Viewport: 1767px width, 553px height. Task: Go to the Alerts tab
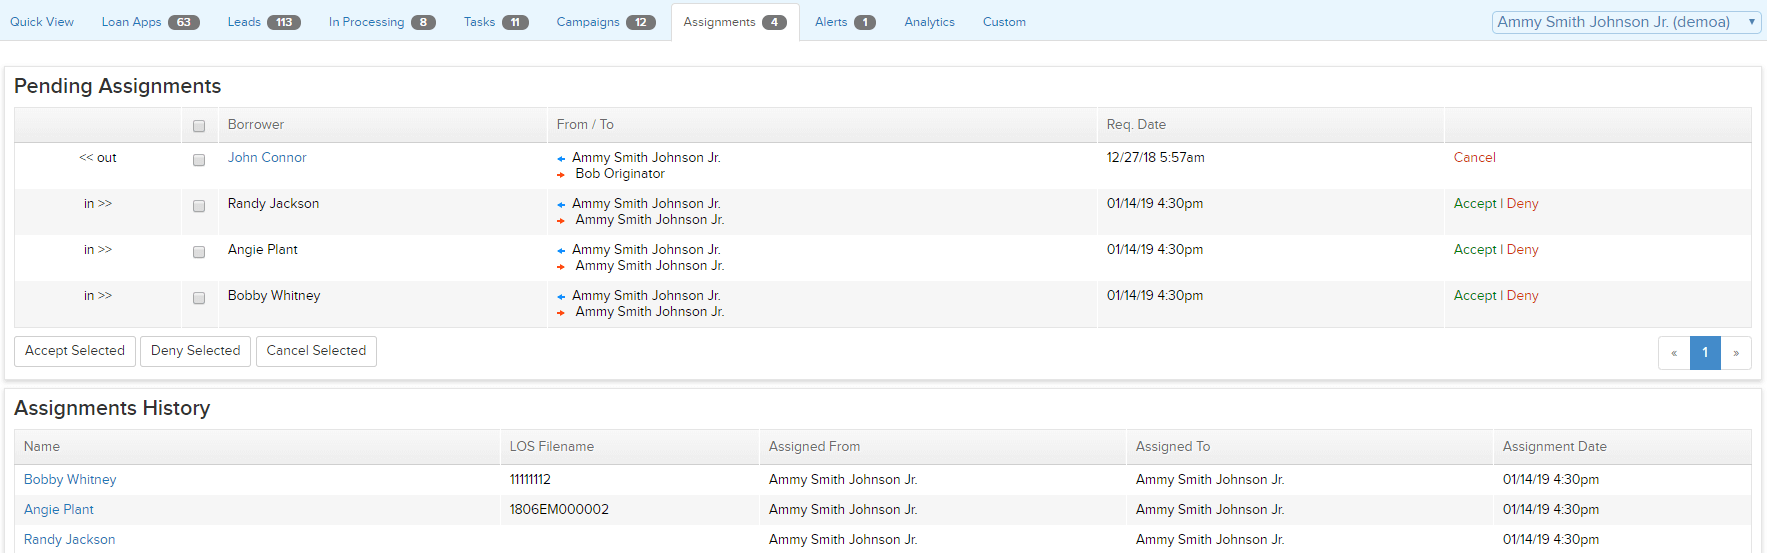[x=844, y=22]
